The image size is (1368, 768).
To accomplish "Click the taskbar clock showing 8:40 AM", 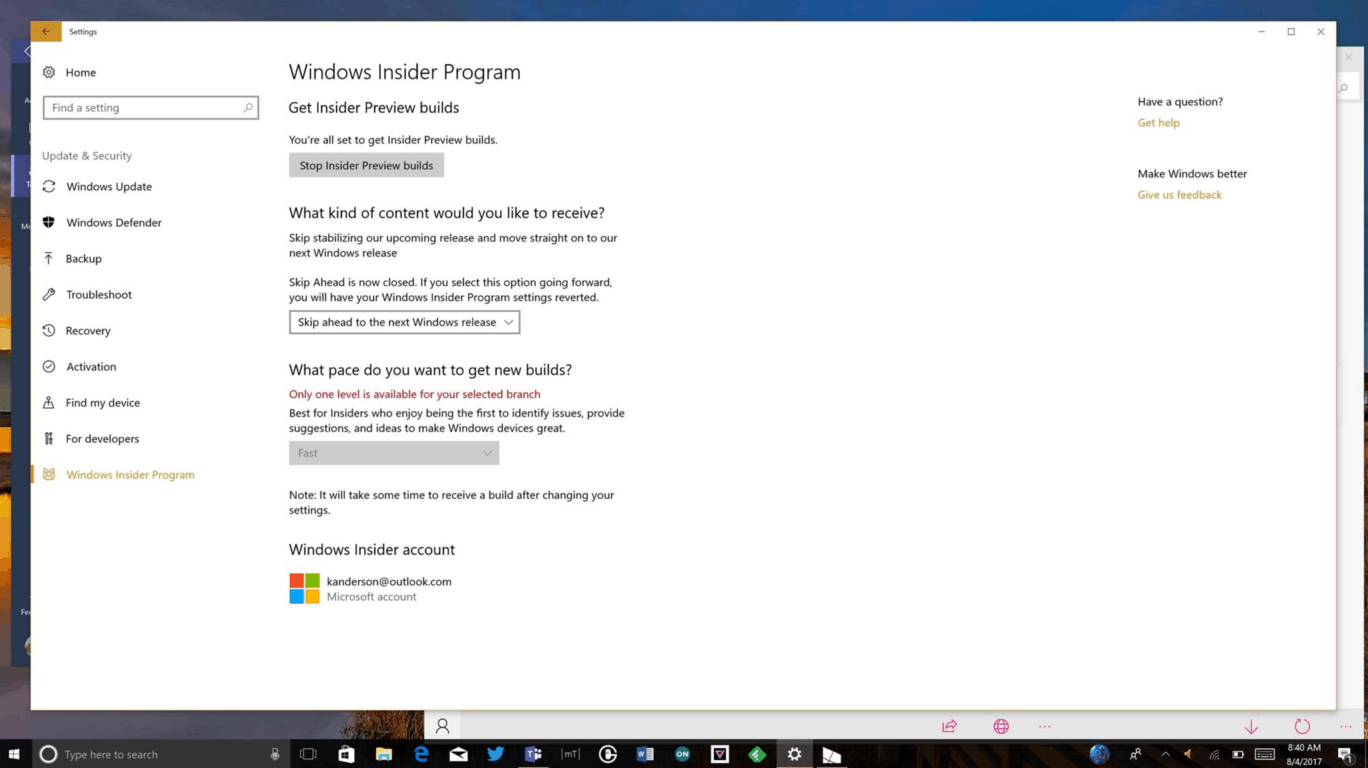I will 1304,754.
